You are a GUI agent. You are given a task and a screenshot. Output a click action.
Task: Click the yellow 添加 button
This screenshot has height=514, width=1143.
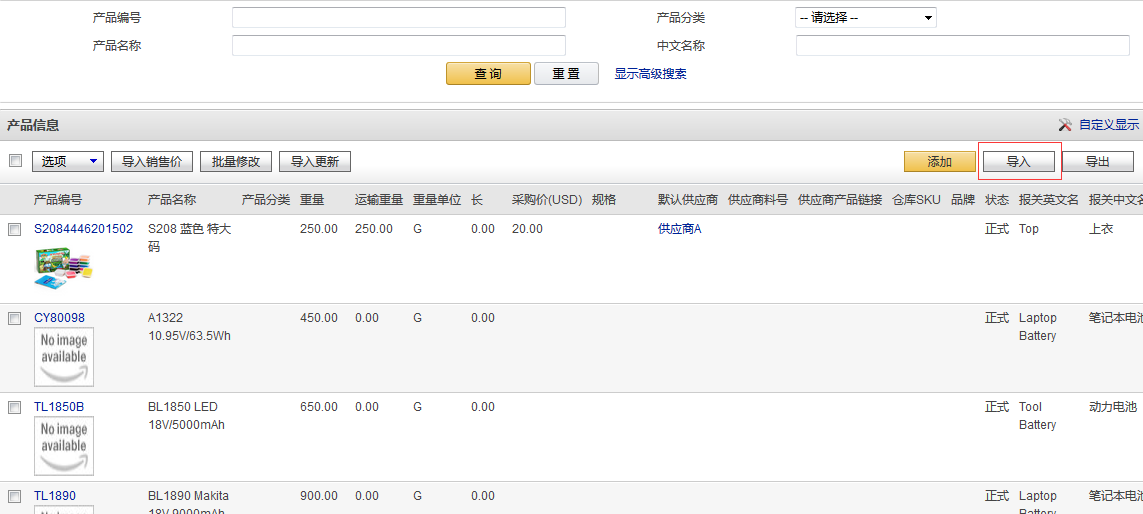click(x=940, y=162)
